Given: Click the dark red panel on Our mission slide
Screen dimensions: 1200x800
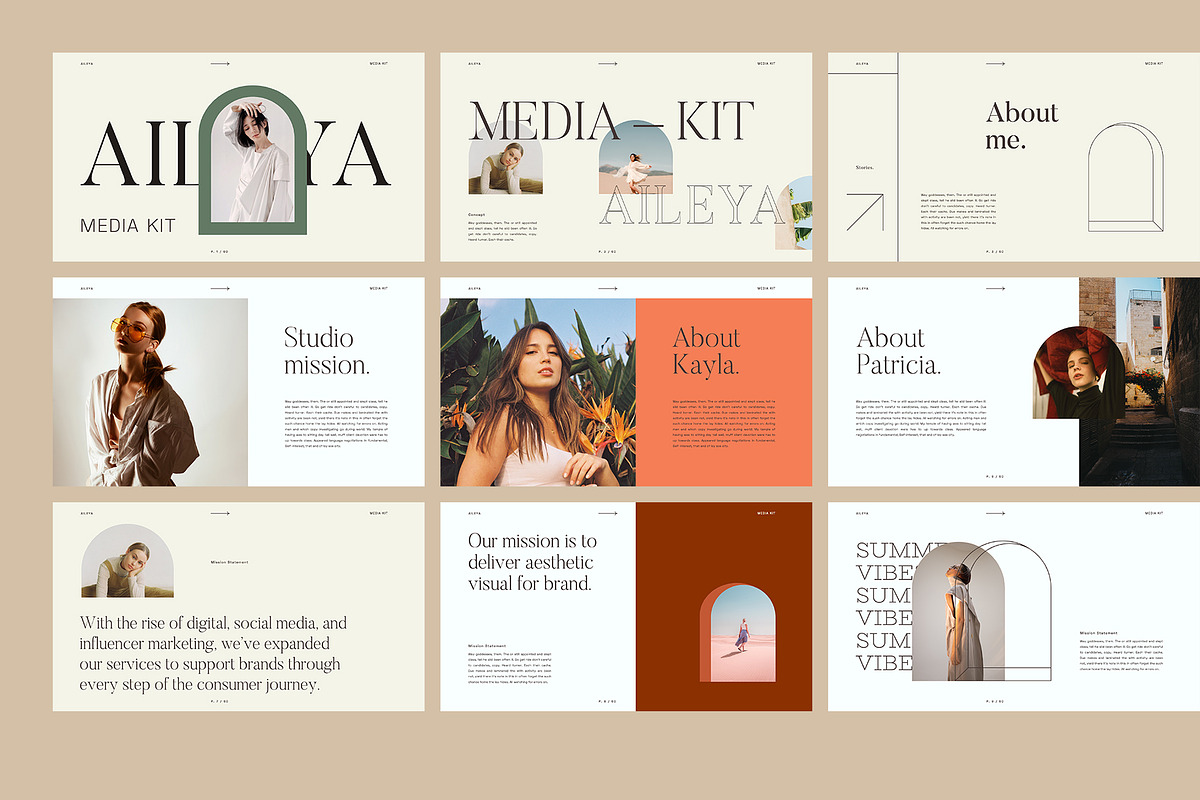Looking at the screenshot, I should [724, 607].
